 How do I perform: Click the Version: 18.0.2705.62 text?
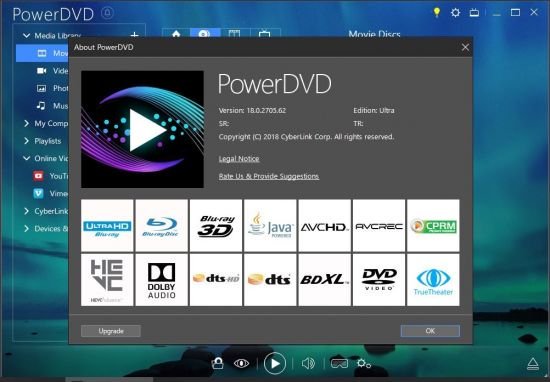point(252,110)
